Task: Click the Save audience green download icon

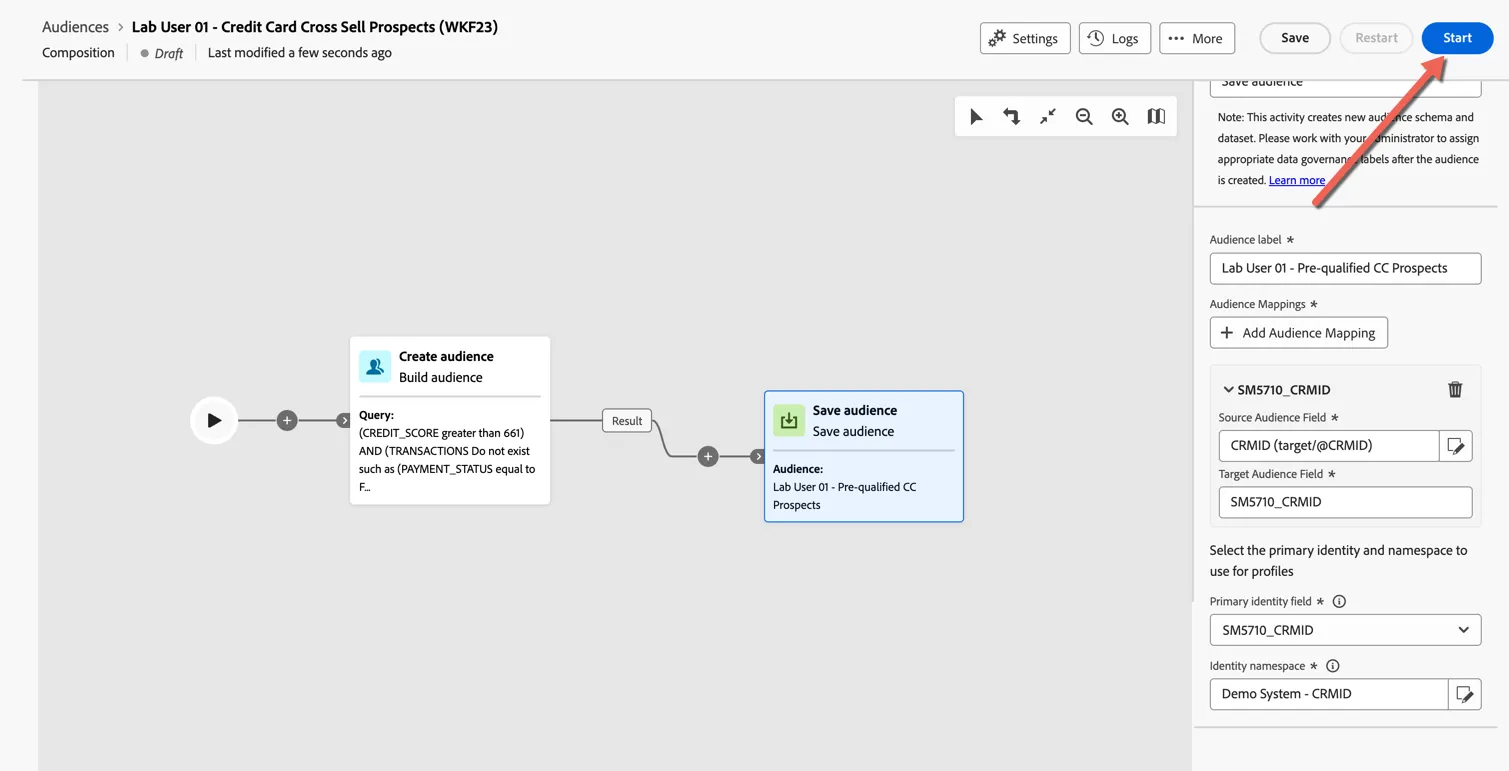Action: tap(789, 421)
